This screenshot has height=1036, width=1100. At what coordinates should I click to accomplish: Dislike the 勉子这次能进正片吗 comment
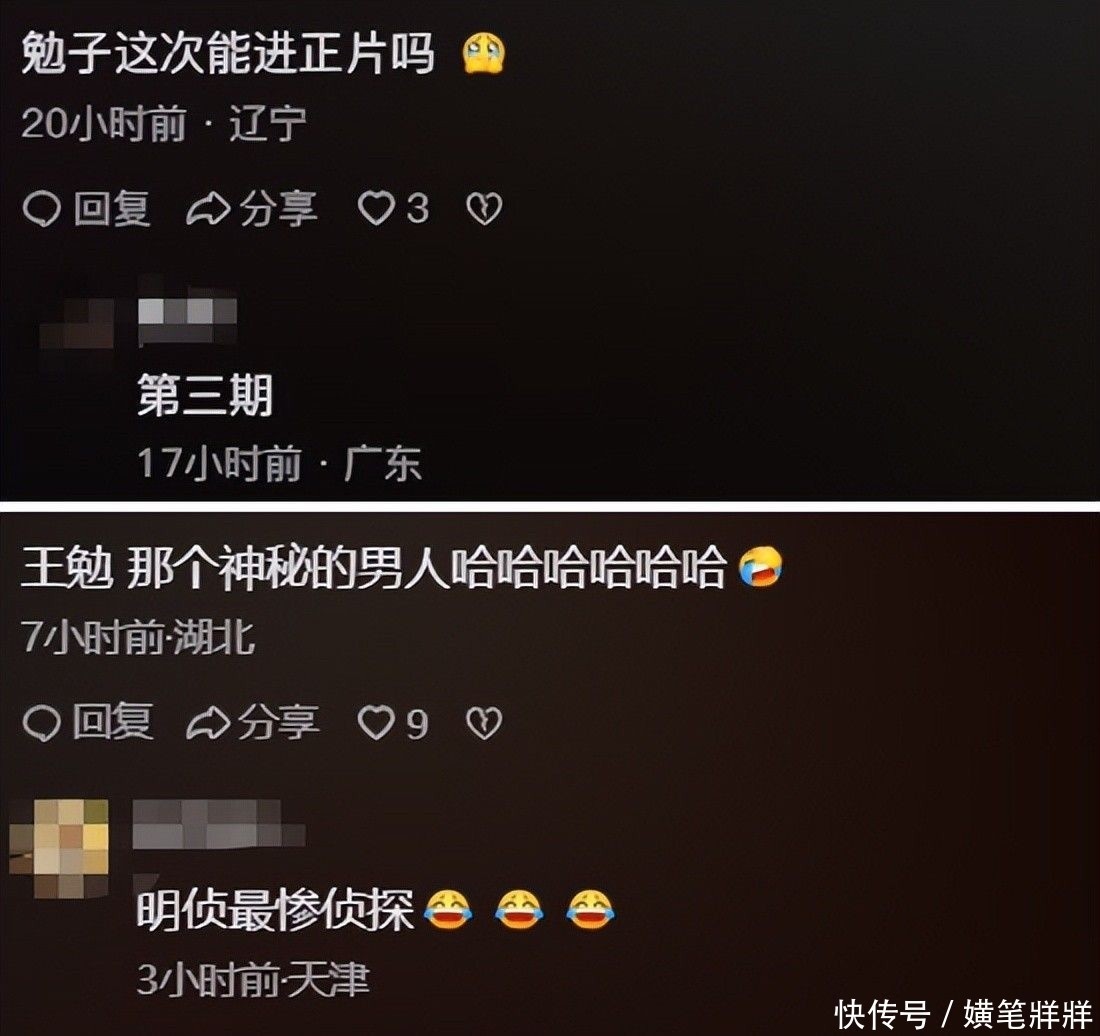pyautogui.click(x=484, y=209)
